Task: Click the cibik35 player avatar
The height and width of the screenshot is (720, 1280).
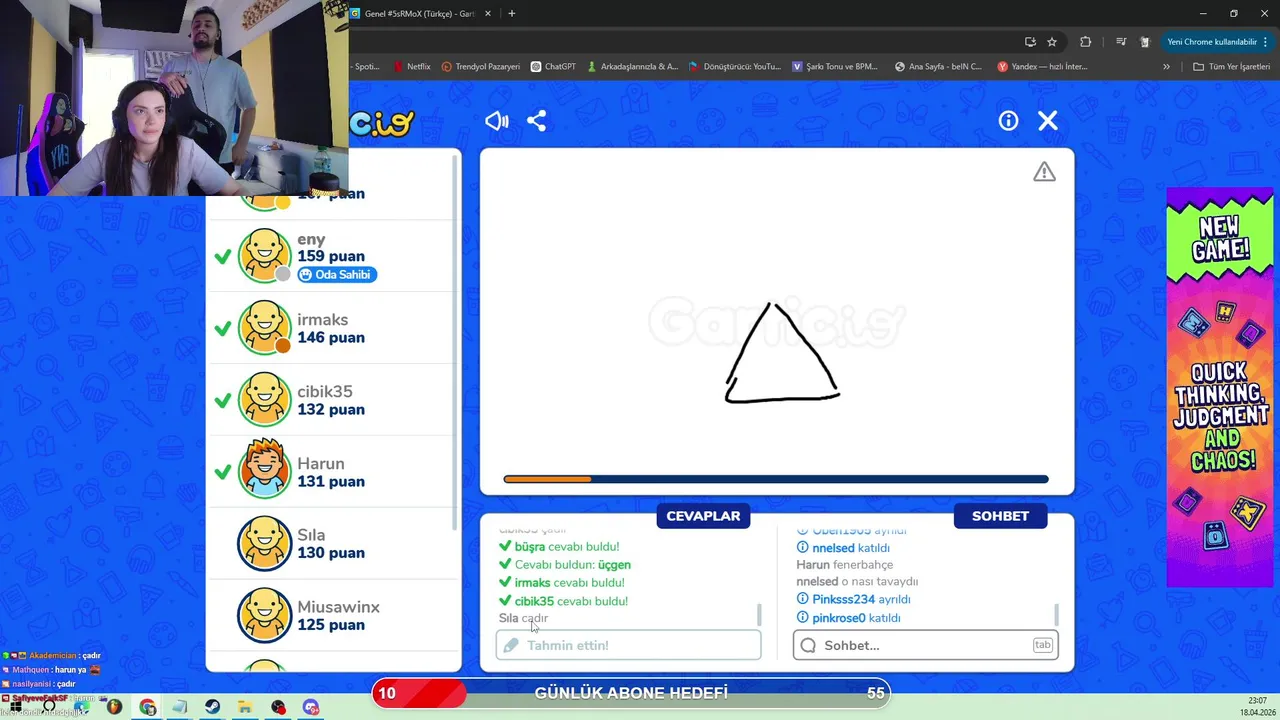Action: click(265, 399)
